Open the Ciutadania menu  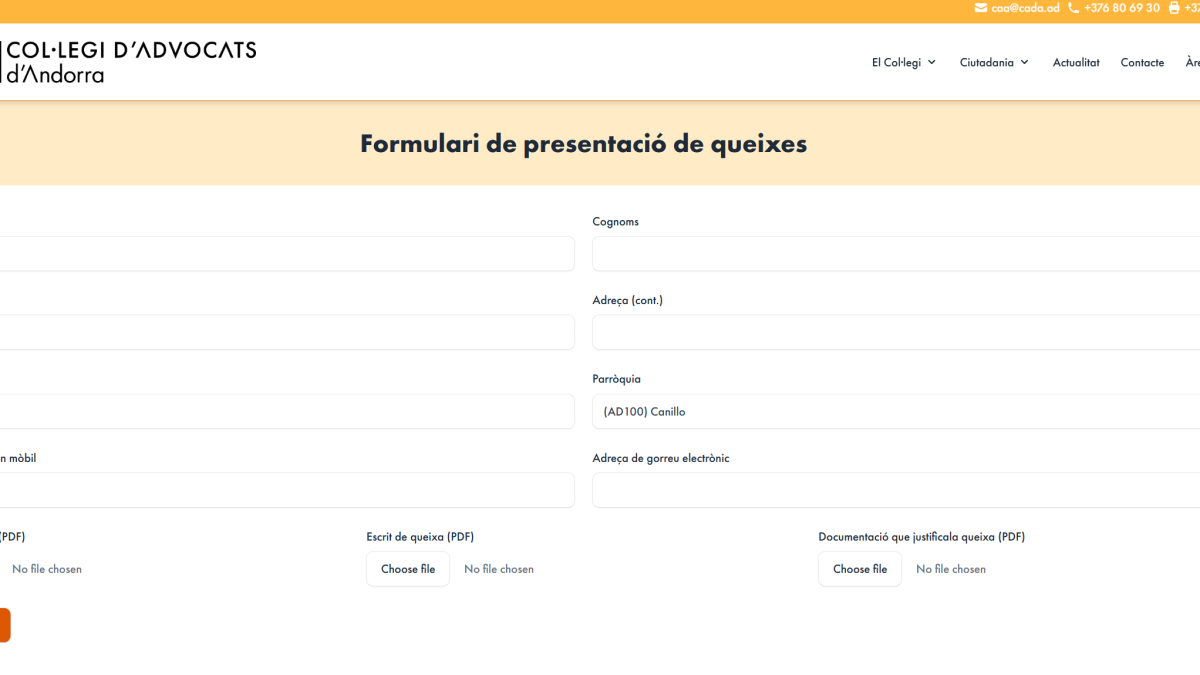pos(994,62)
